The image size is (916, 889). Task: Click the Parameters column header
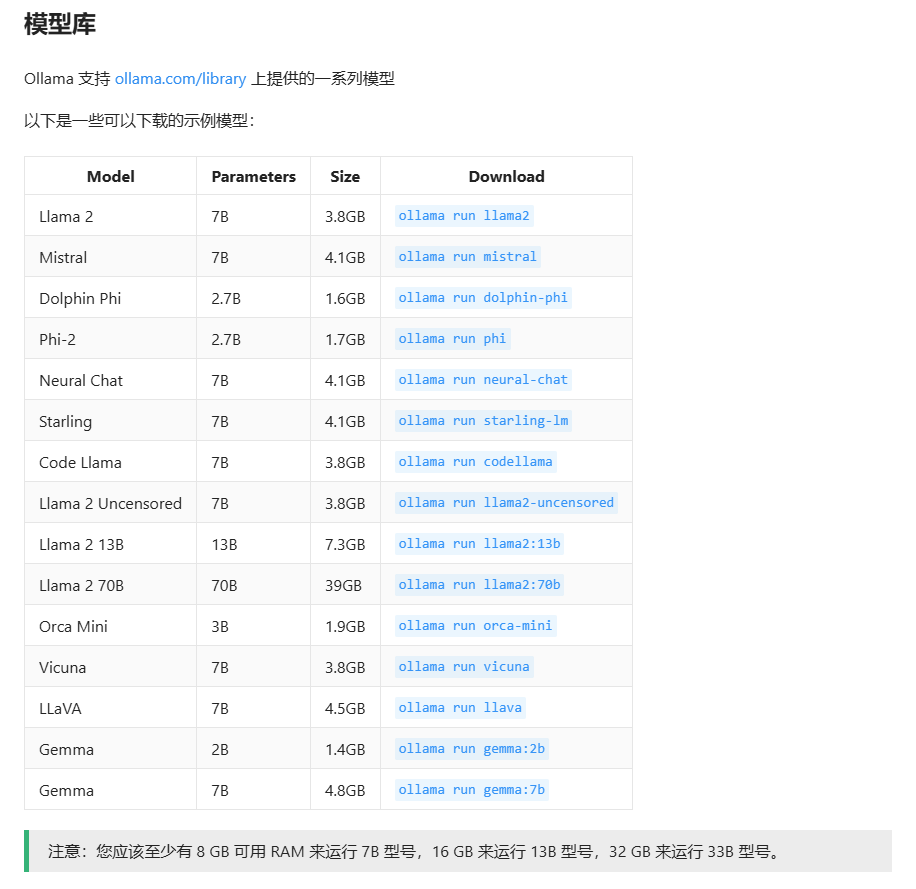tap(254, 176)
